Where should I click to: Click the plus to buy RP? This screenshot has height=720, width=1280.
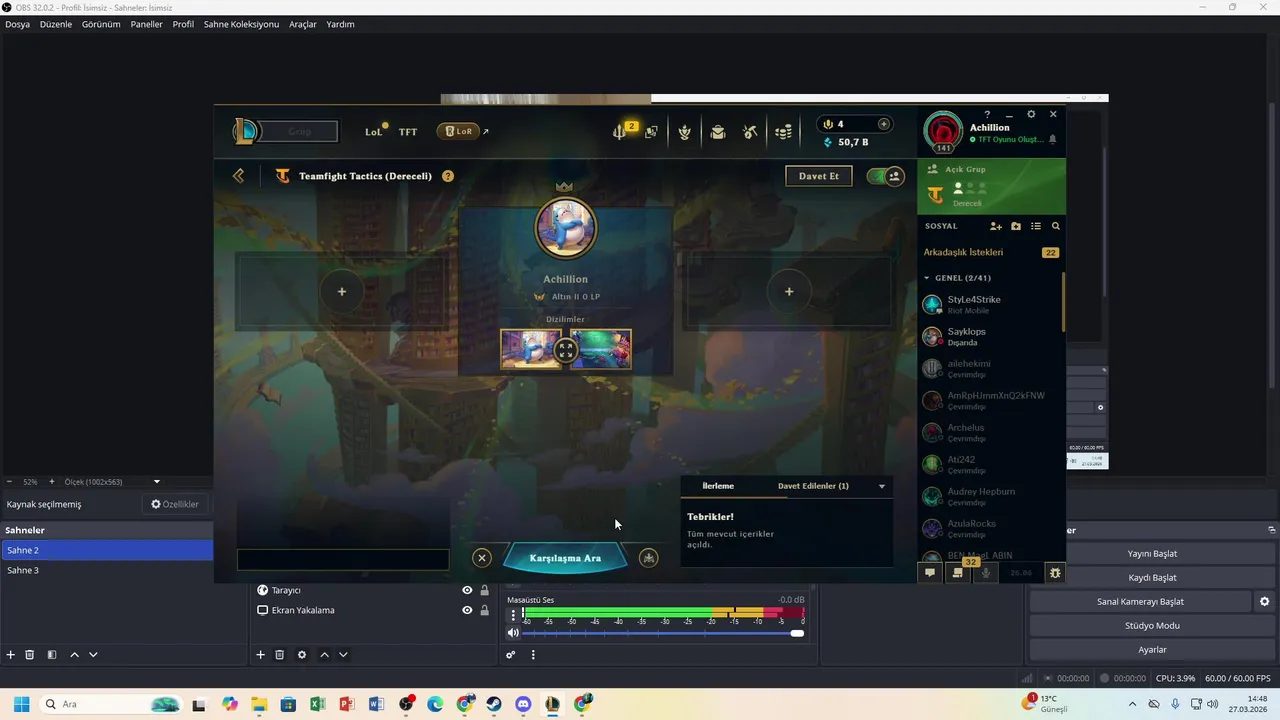(884, 124)
